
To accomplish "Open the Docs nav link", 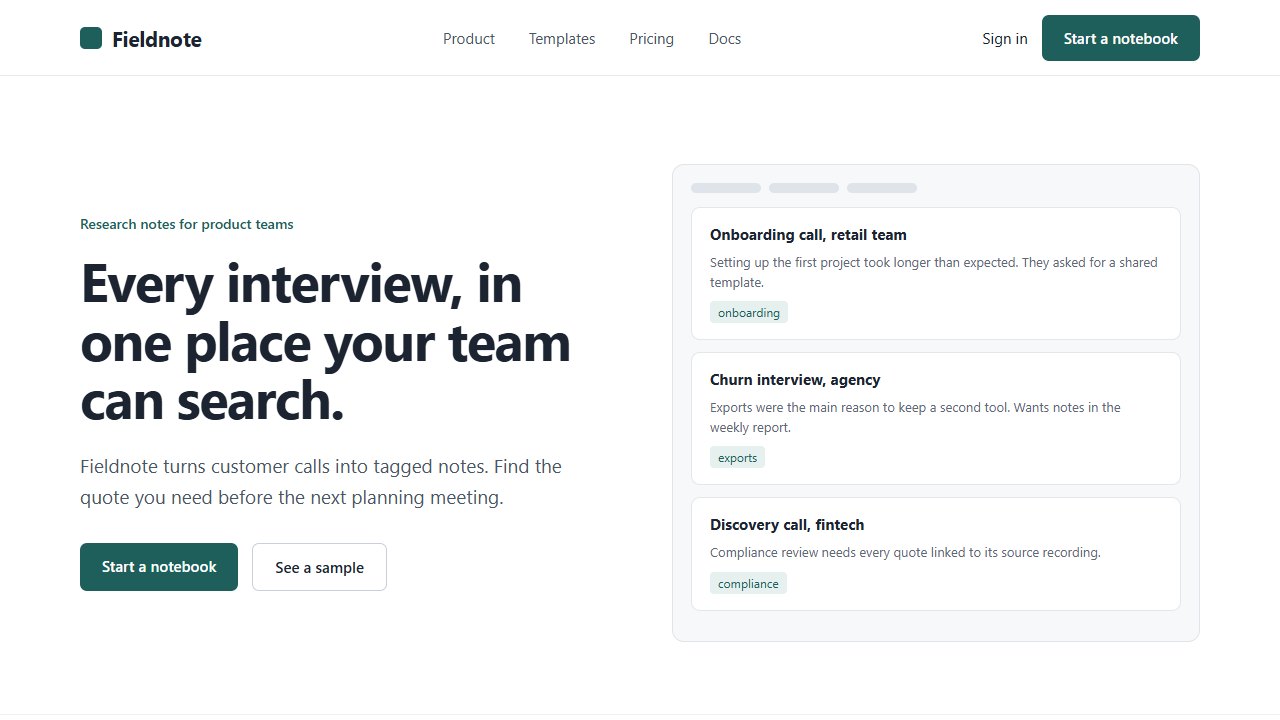I will click(x=725, y=39).
